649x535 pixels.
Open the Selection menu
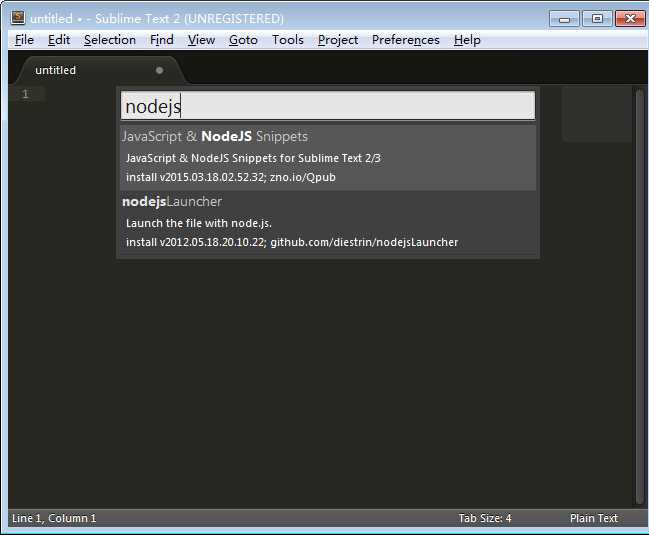pyautogui.click(x=110, y=40)
